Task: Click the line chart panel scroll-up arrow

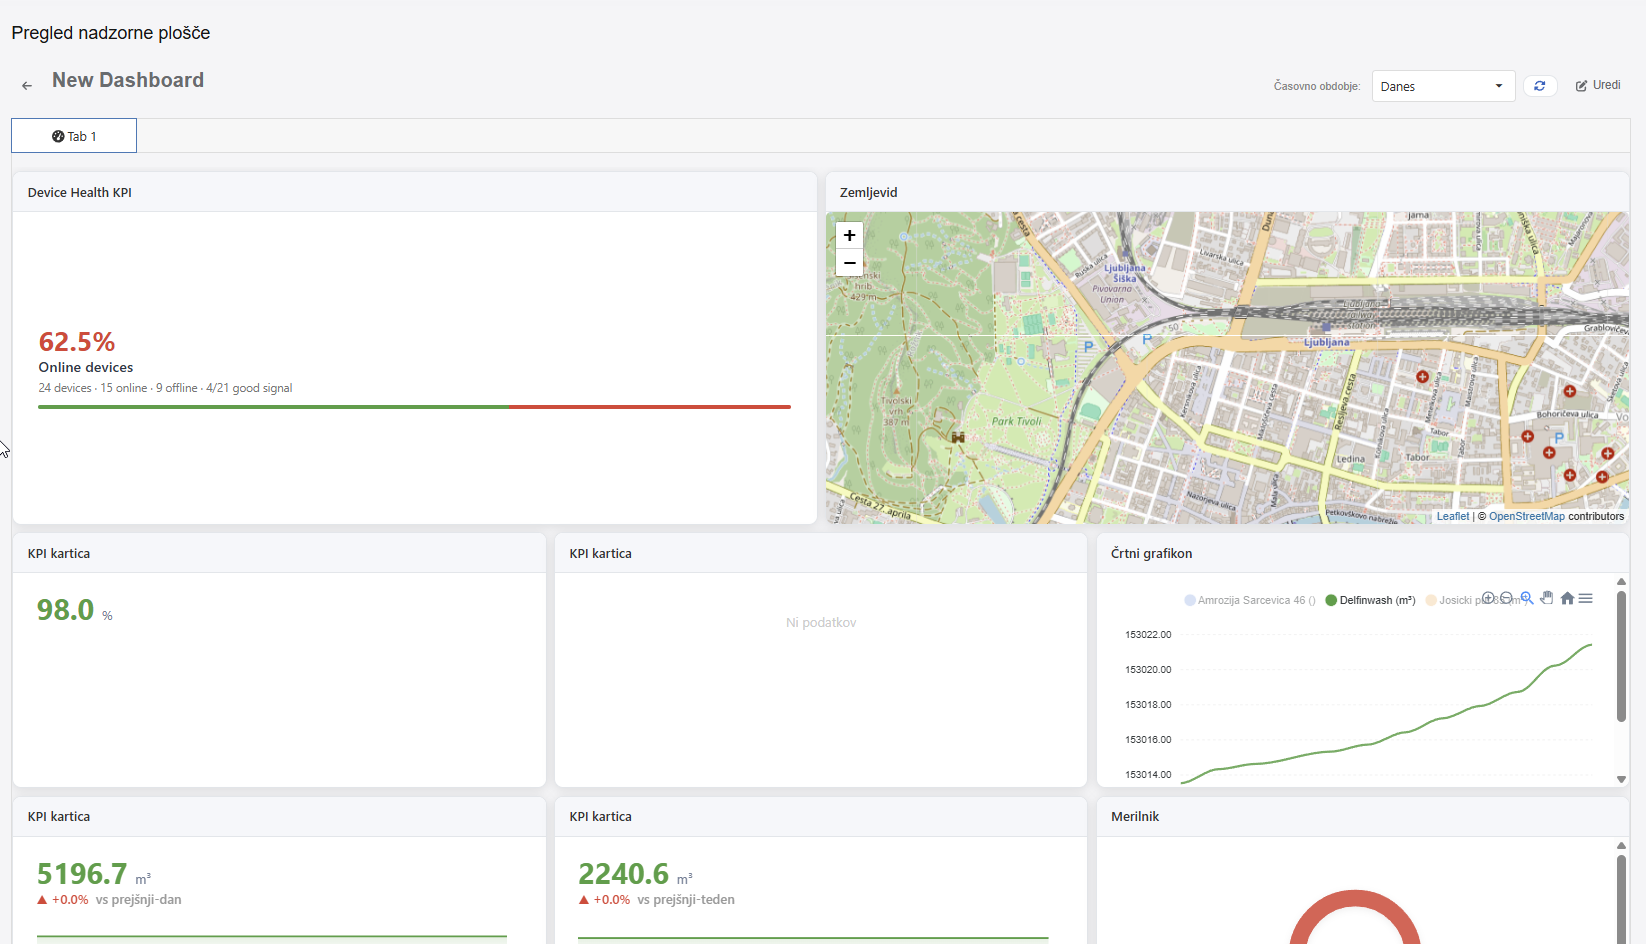Action: [x=1621, y=581]
